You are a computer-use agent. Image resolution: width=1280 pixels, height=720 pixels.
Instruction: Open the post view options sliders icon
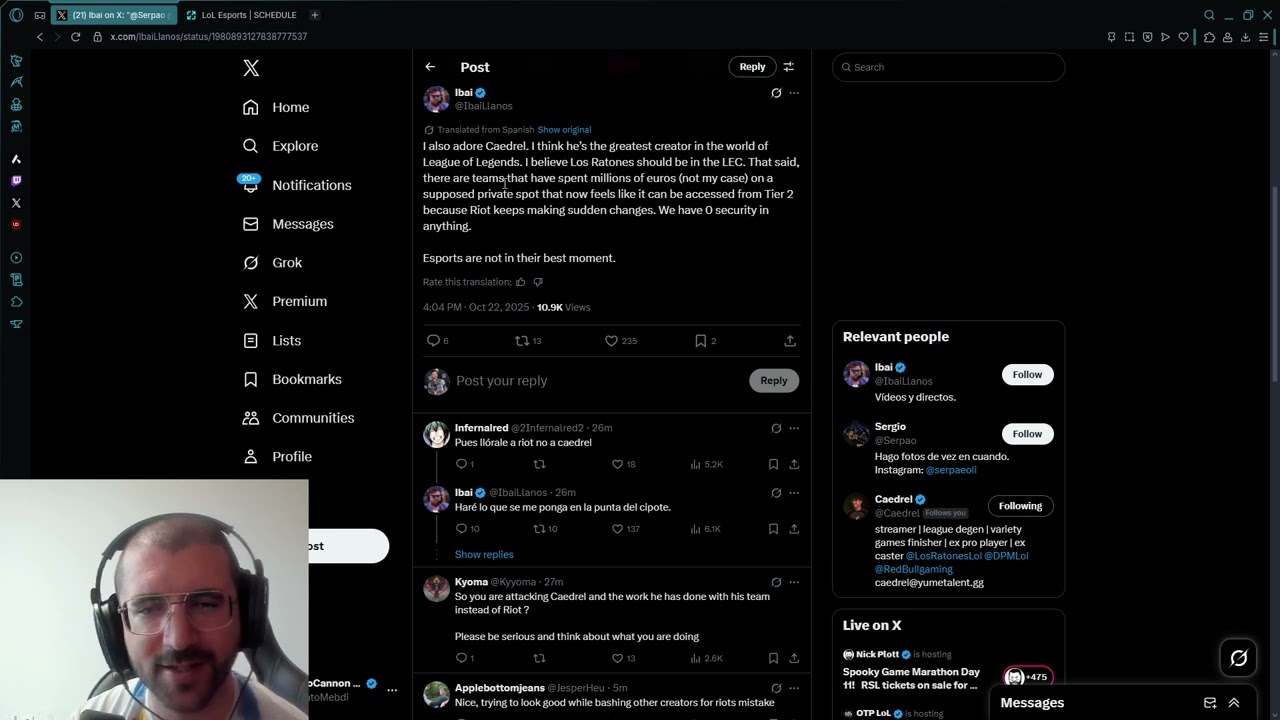(x=789, y=67)
